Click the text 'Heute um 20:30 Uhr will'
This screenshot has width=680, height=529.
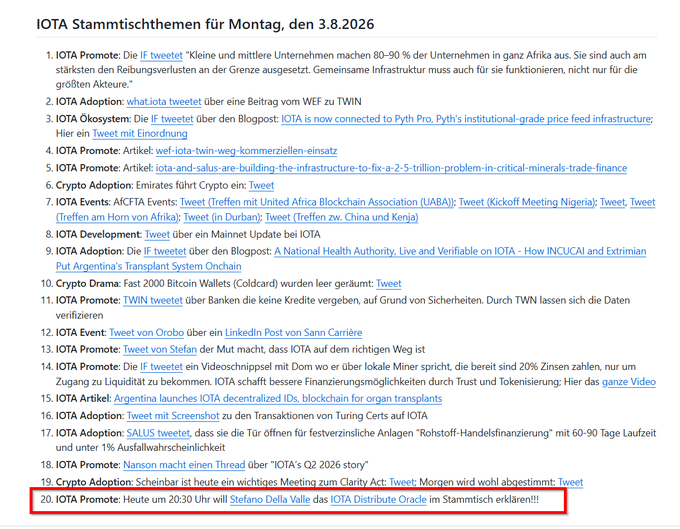click(x=175, y=500)
